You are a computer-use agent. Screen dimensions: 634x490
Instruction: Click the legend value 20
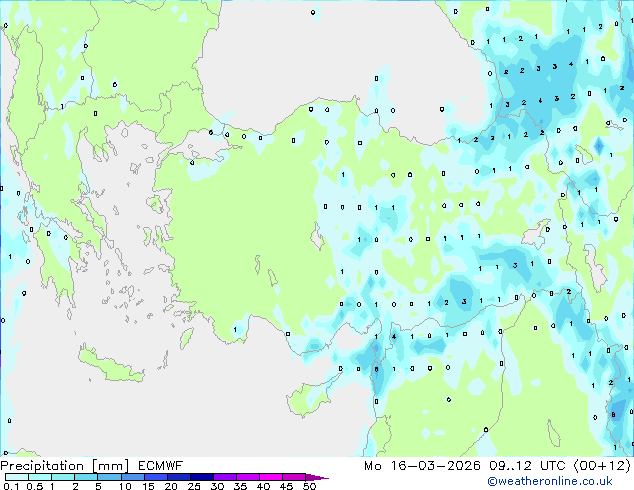171,486
